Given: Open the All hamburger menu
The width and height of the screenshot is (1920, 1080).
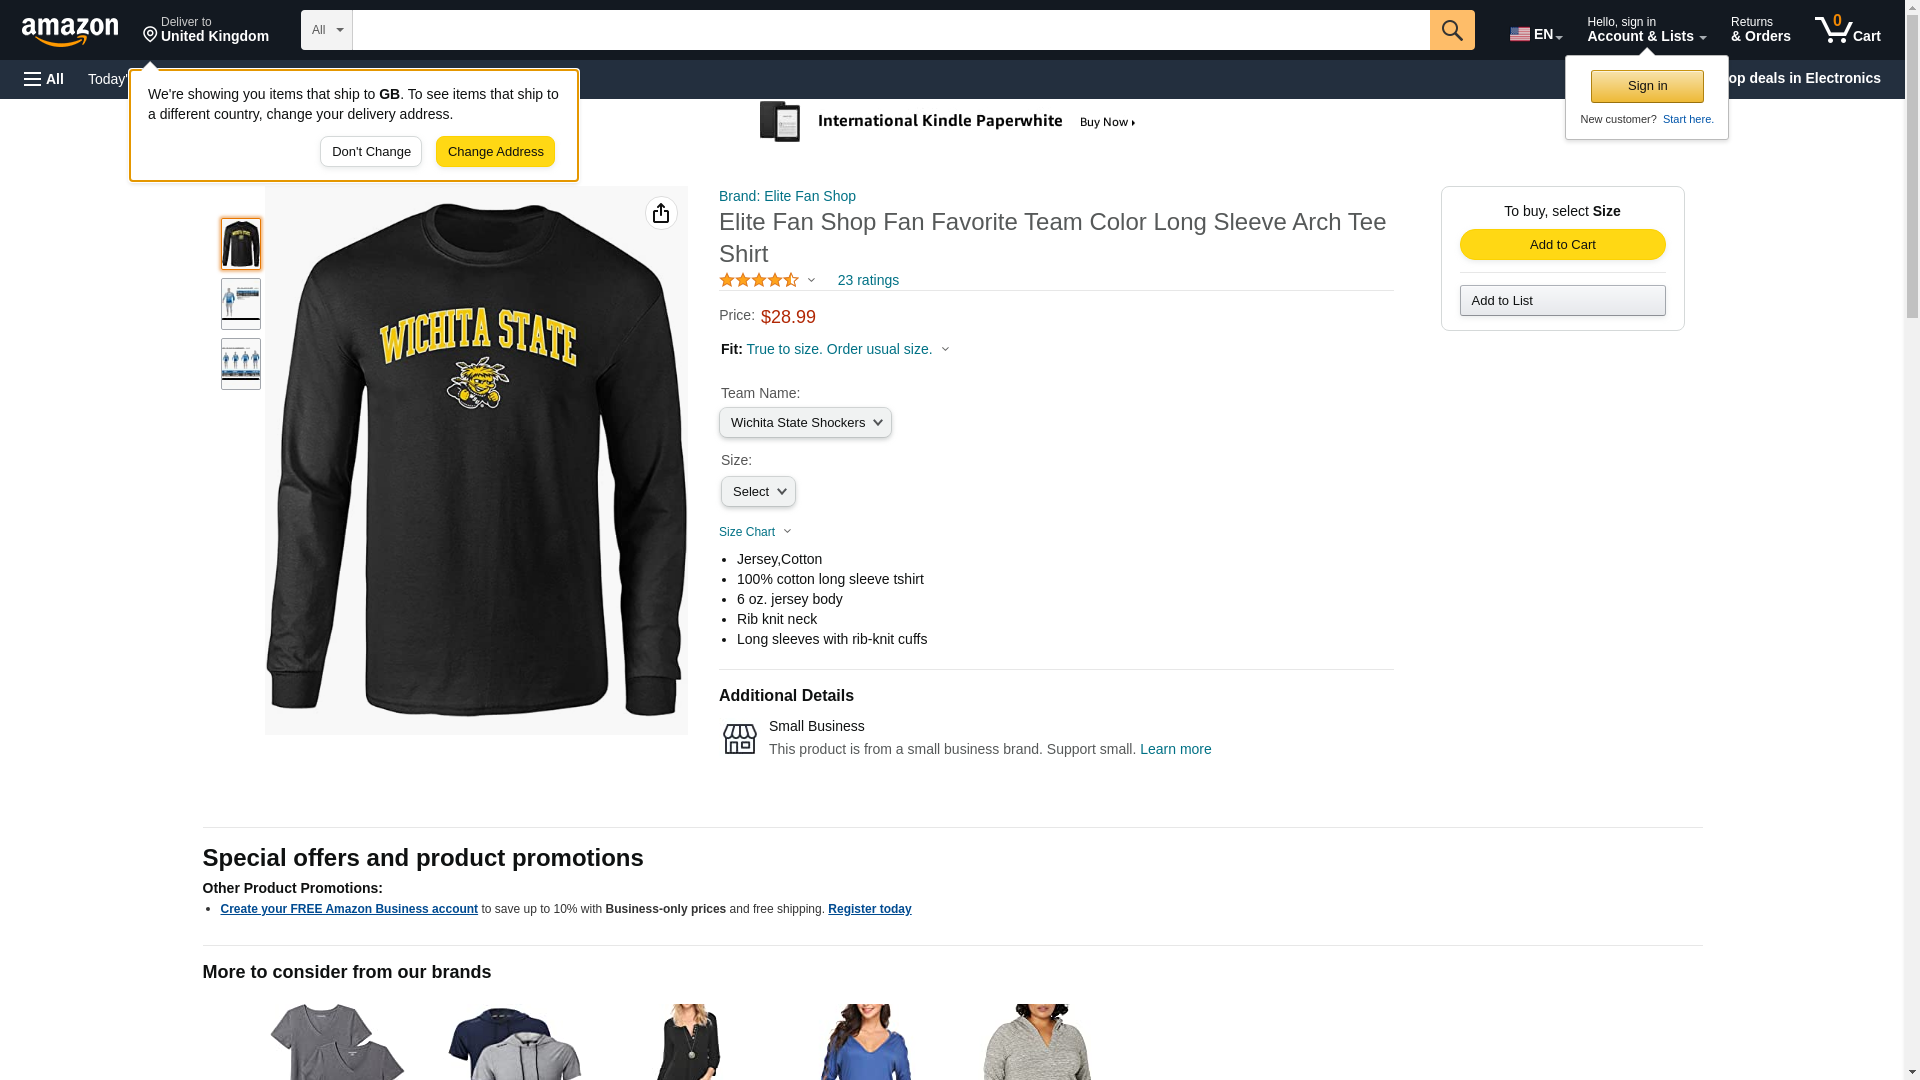Looking at the screenshot, I should (44, 79).
